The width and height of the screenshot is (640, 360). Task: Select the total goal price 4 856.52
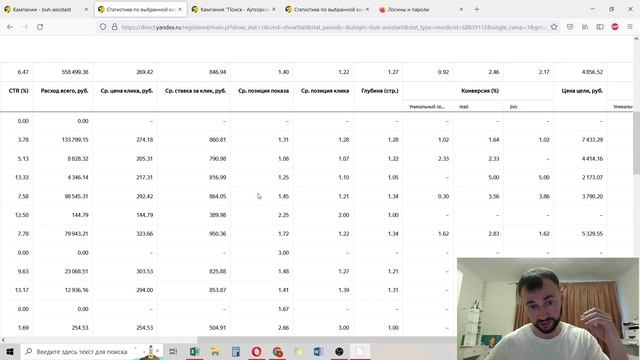593,72
